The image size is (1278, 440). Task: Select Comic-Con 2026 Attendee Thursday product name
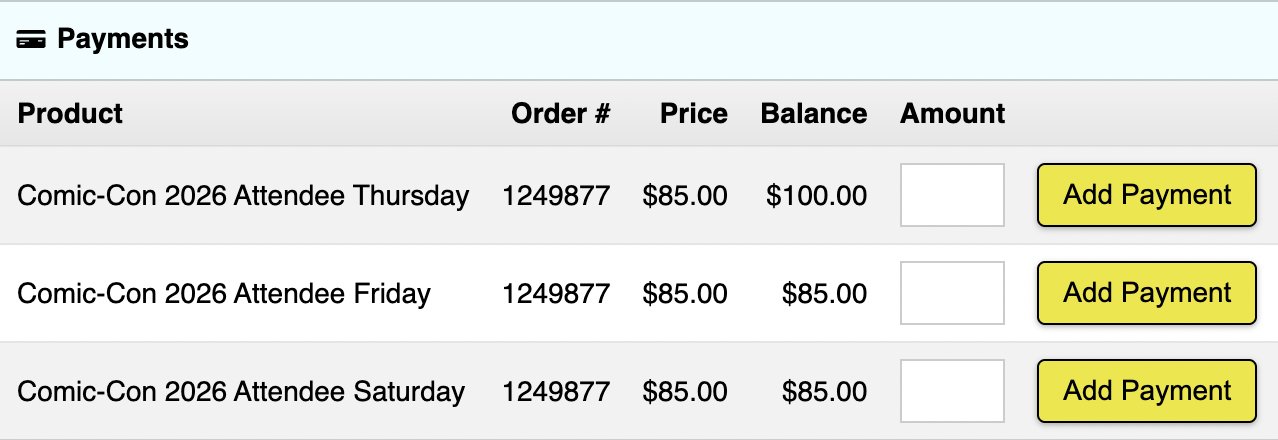coord(243,195)
